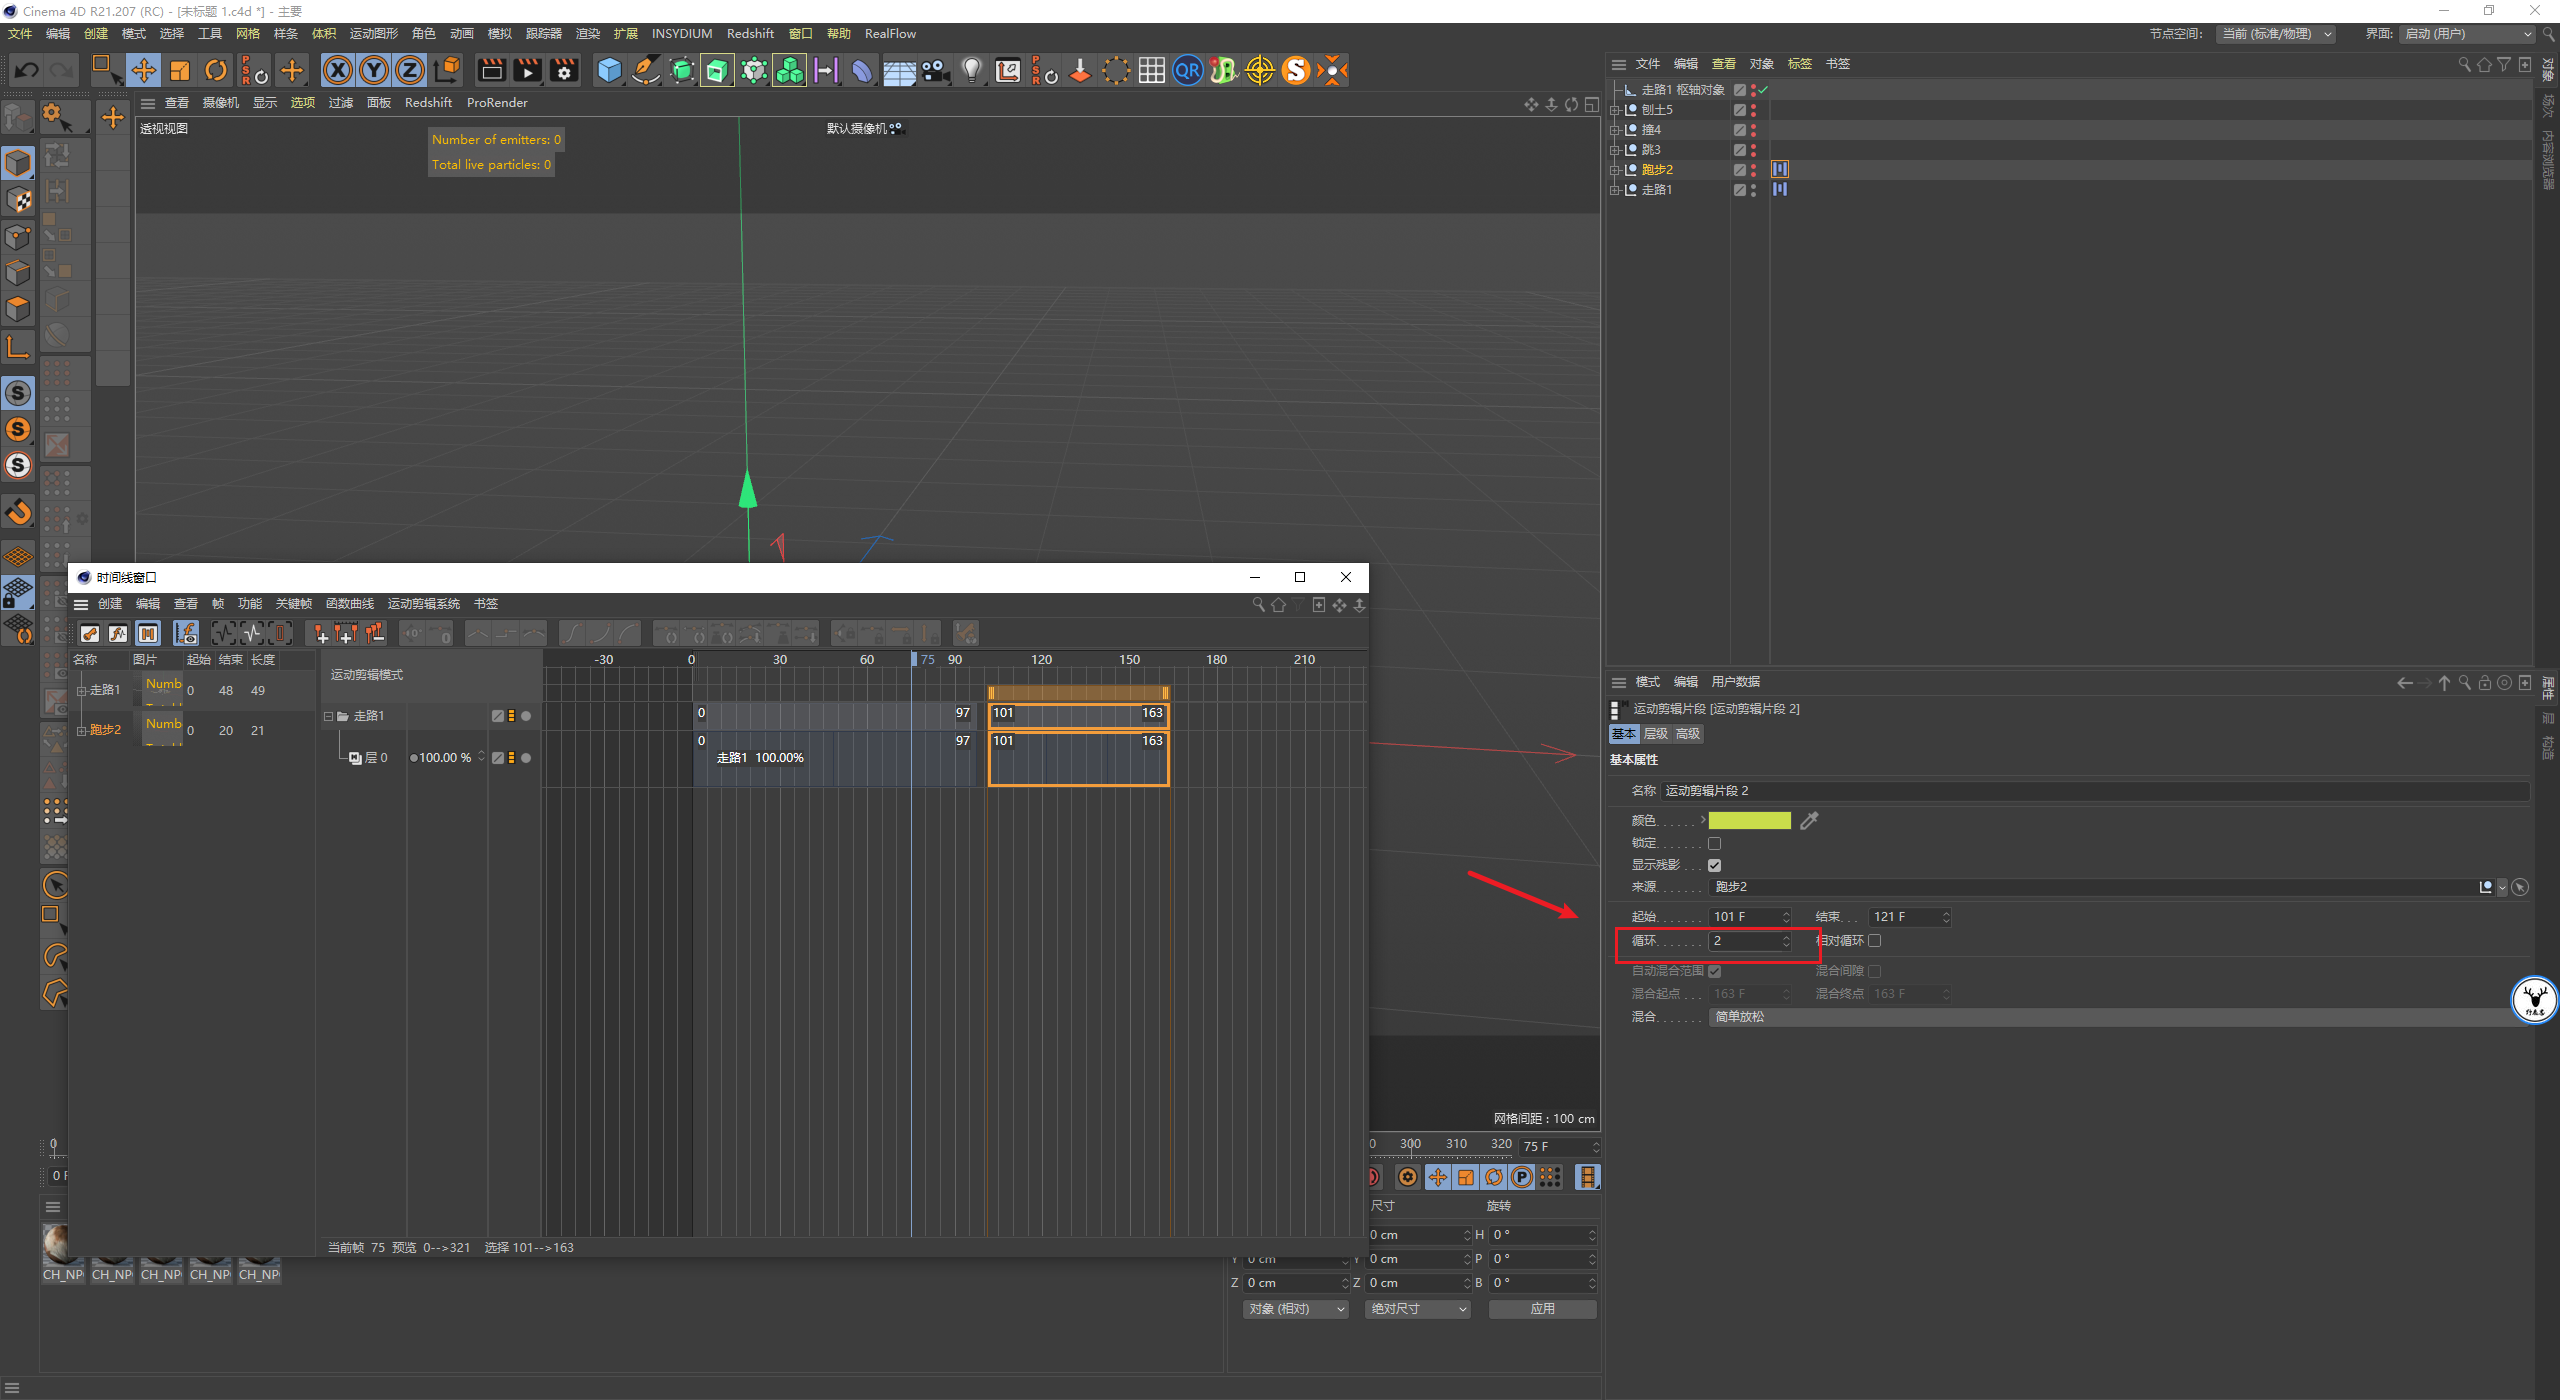Open the 绝对尺寸 dropdown
The image size is (2560, 1400).
1417,1309
